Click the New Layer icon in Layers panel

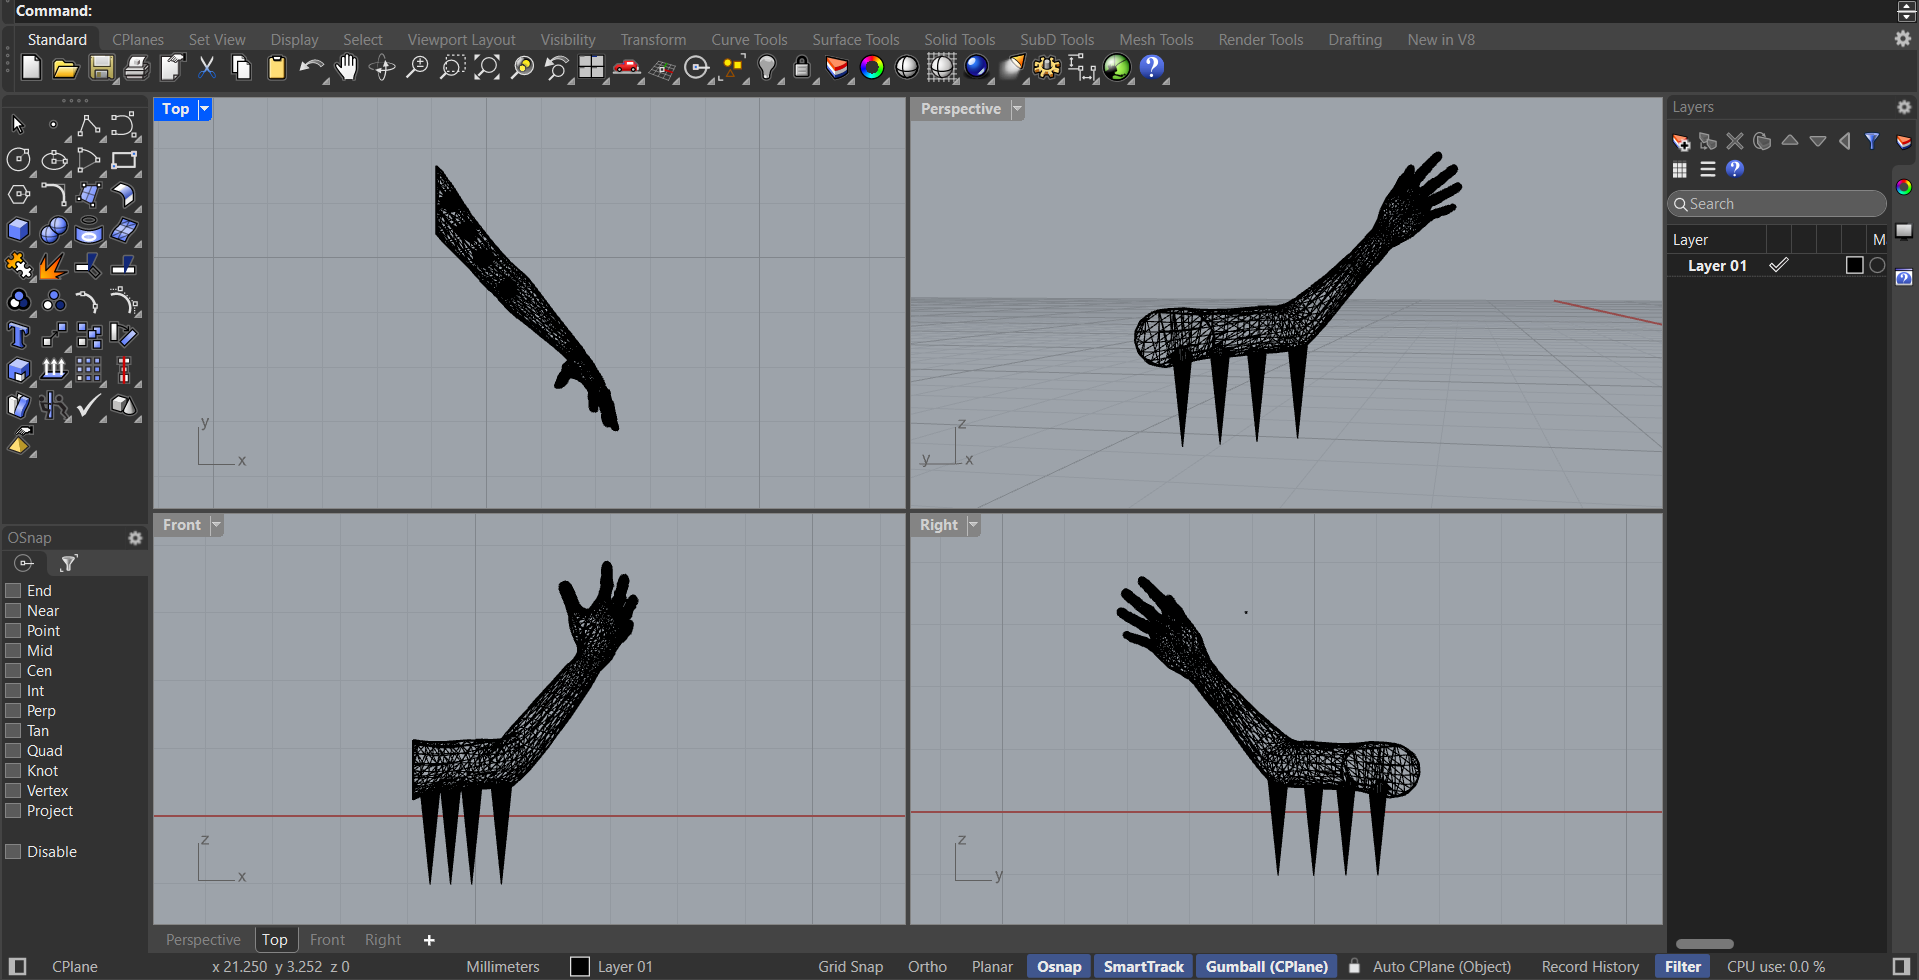pyautogui.click(x=1681, y=142)
